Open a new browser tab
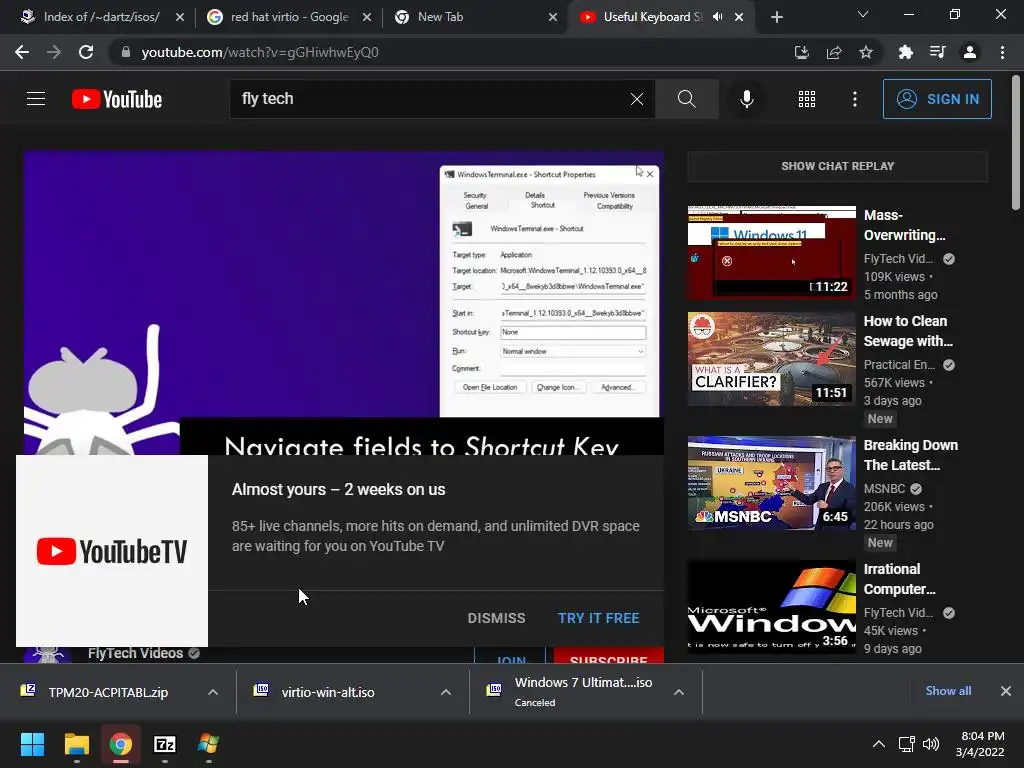The width and height of the screenshot is (1024, 768). click(776, 18)
